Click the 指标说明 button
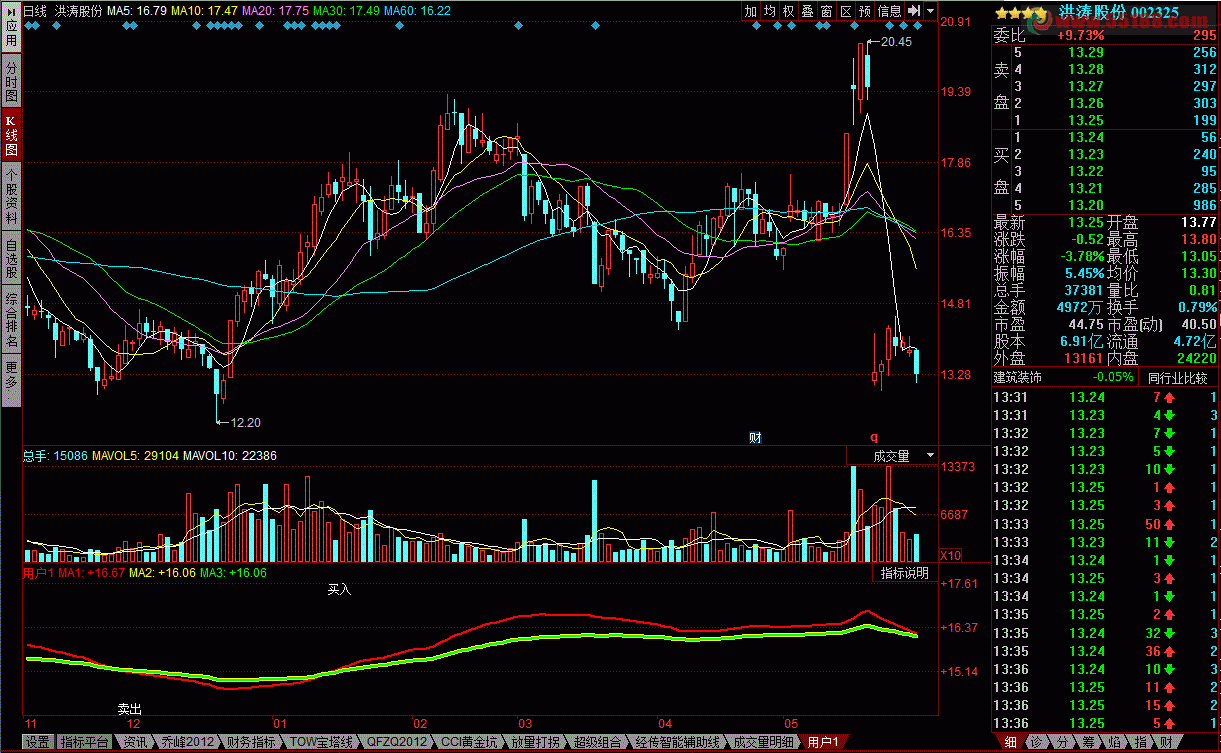Image resolution: width=1221 pixels, height=753 pixels. 905,573
